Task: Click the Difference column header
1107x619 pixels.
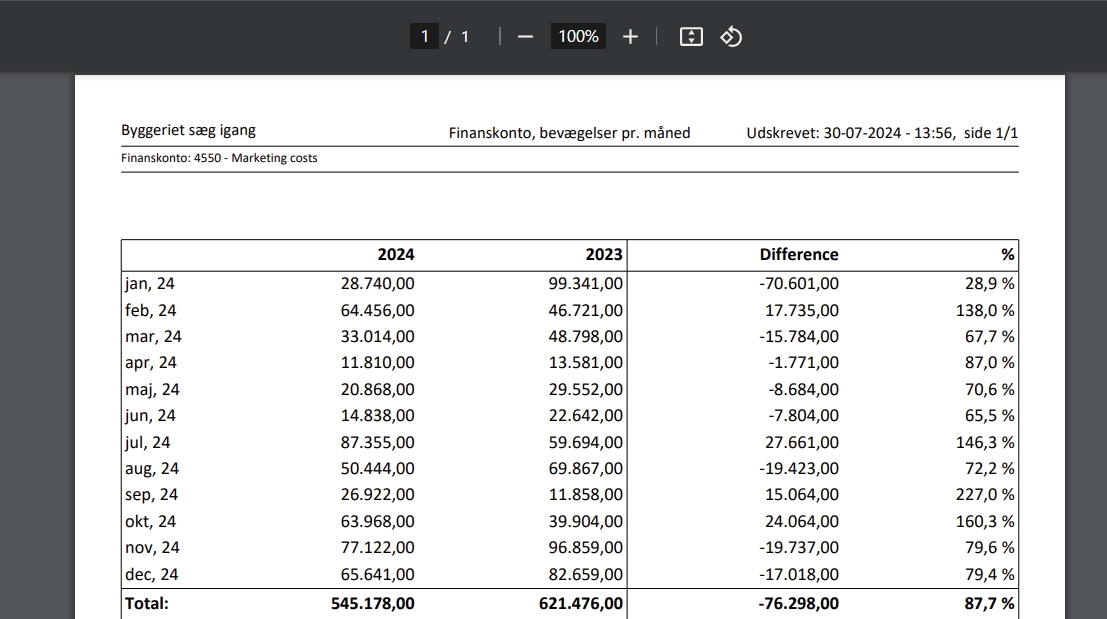Action: click(x=799, y=254)
